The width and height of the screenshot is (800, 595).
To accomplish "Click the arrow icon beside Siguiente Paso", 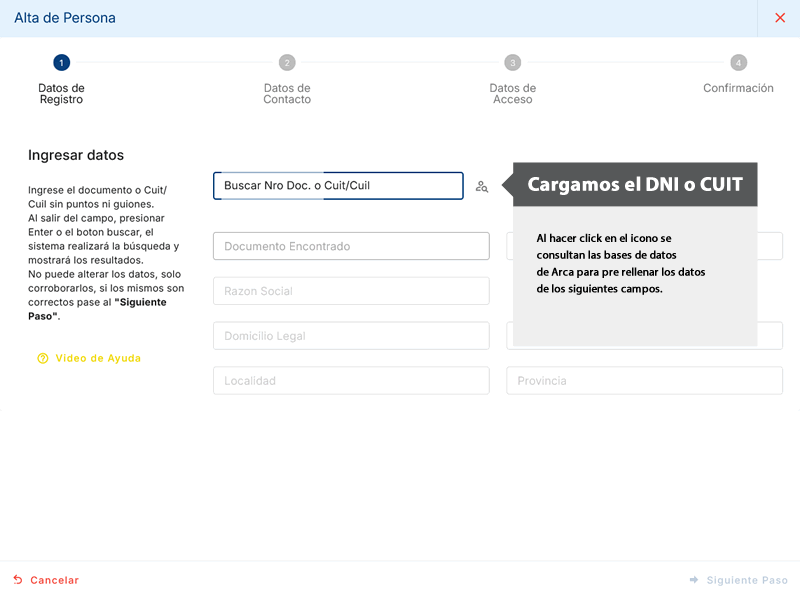I will tap(694, 580).
